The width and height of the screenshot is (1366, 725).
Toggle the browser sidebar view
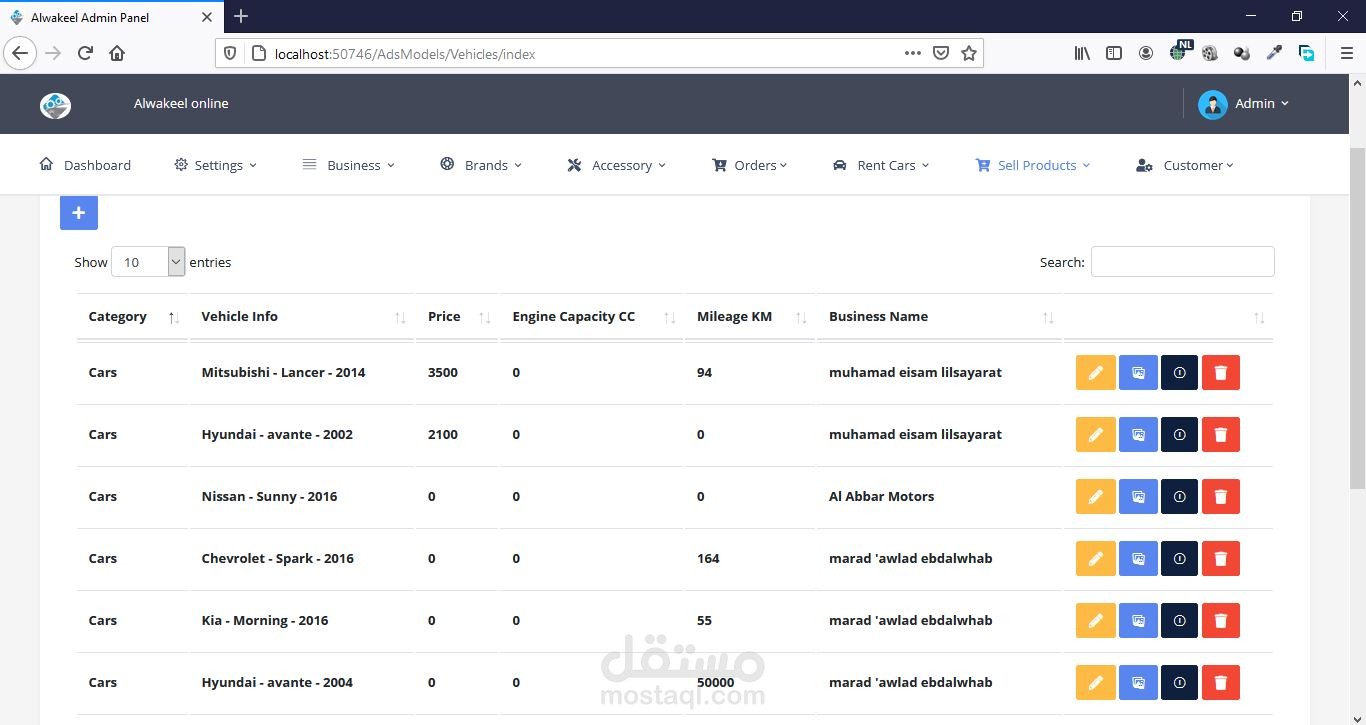[1114, 54]
